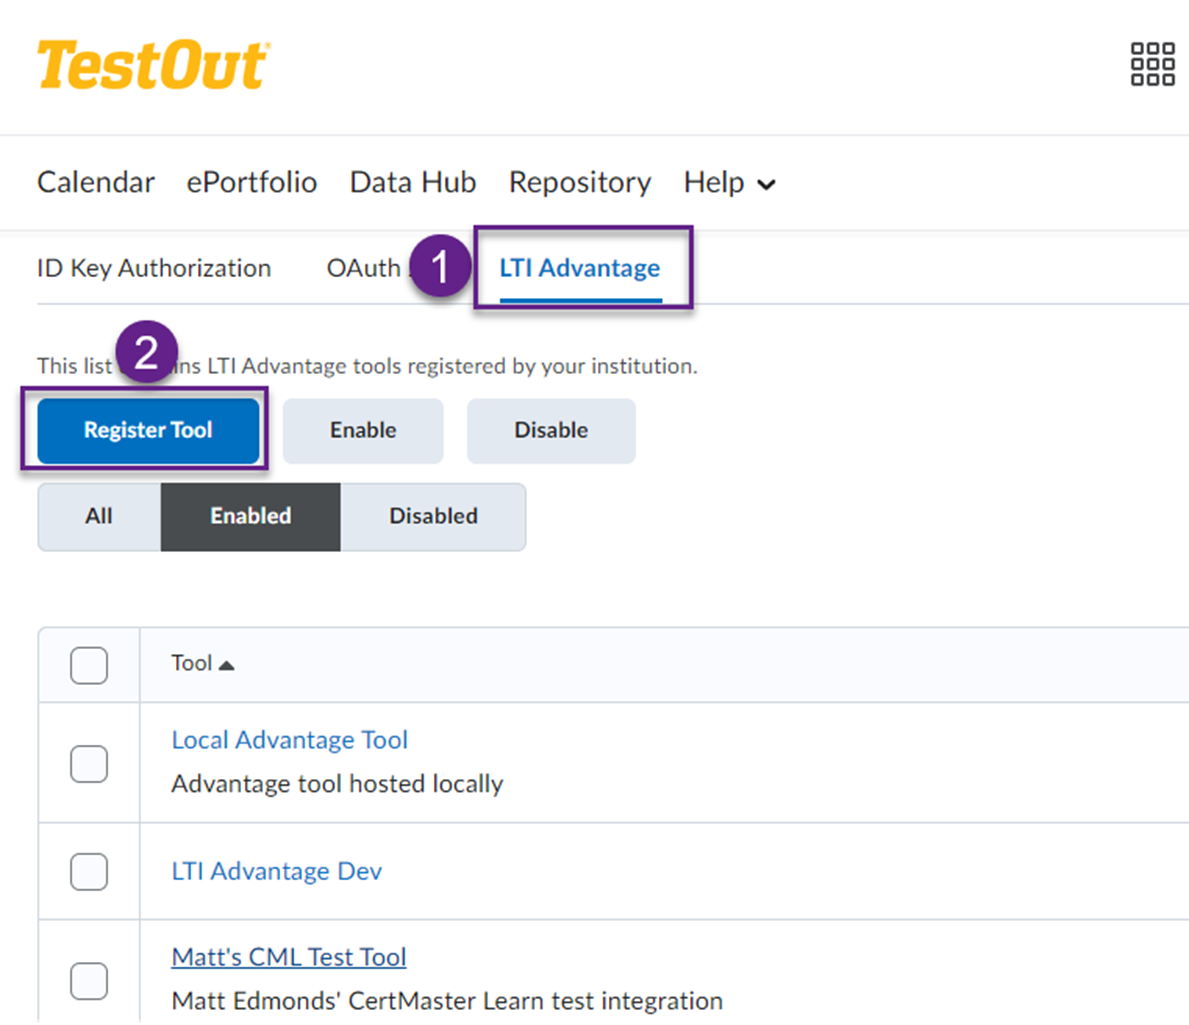Click 'Advantage tool hosted locally' description text

(x=337, y=784)
